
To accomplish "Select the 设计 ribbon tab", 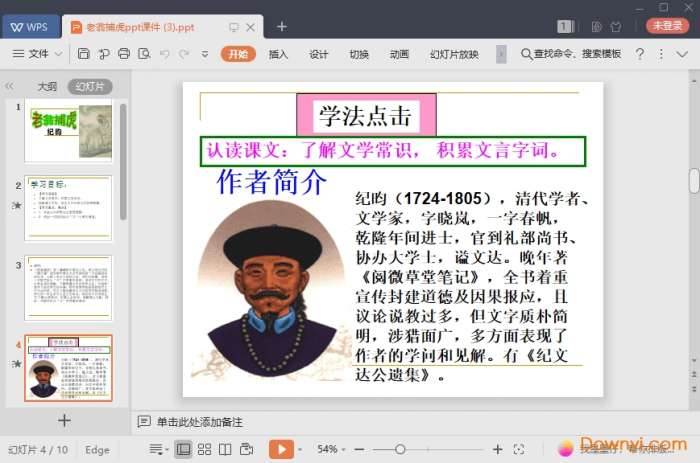I will 318,54.
